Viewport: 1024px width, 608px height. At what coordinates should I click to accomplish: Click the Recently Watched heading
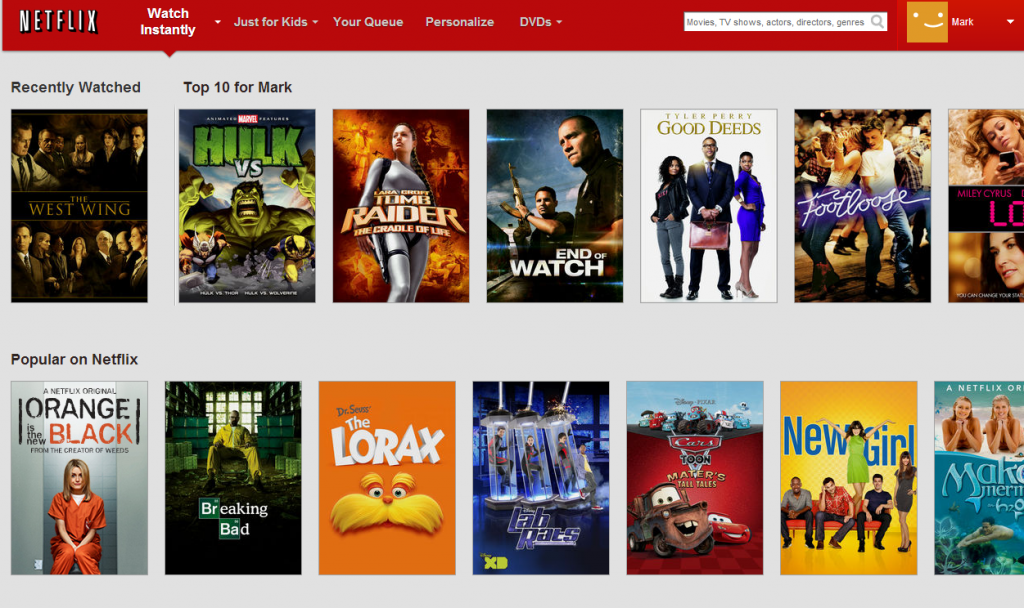click(x=76, y=88)
